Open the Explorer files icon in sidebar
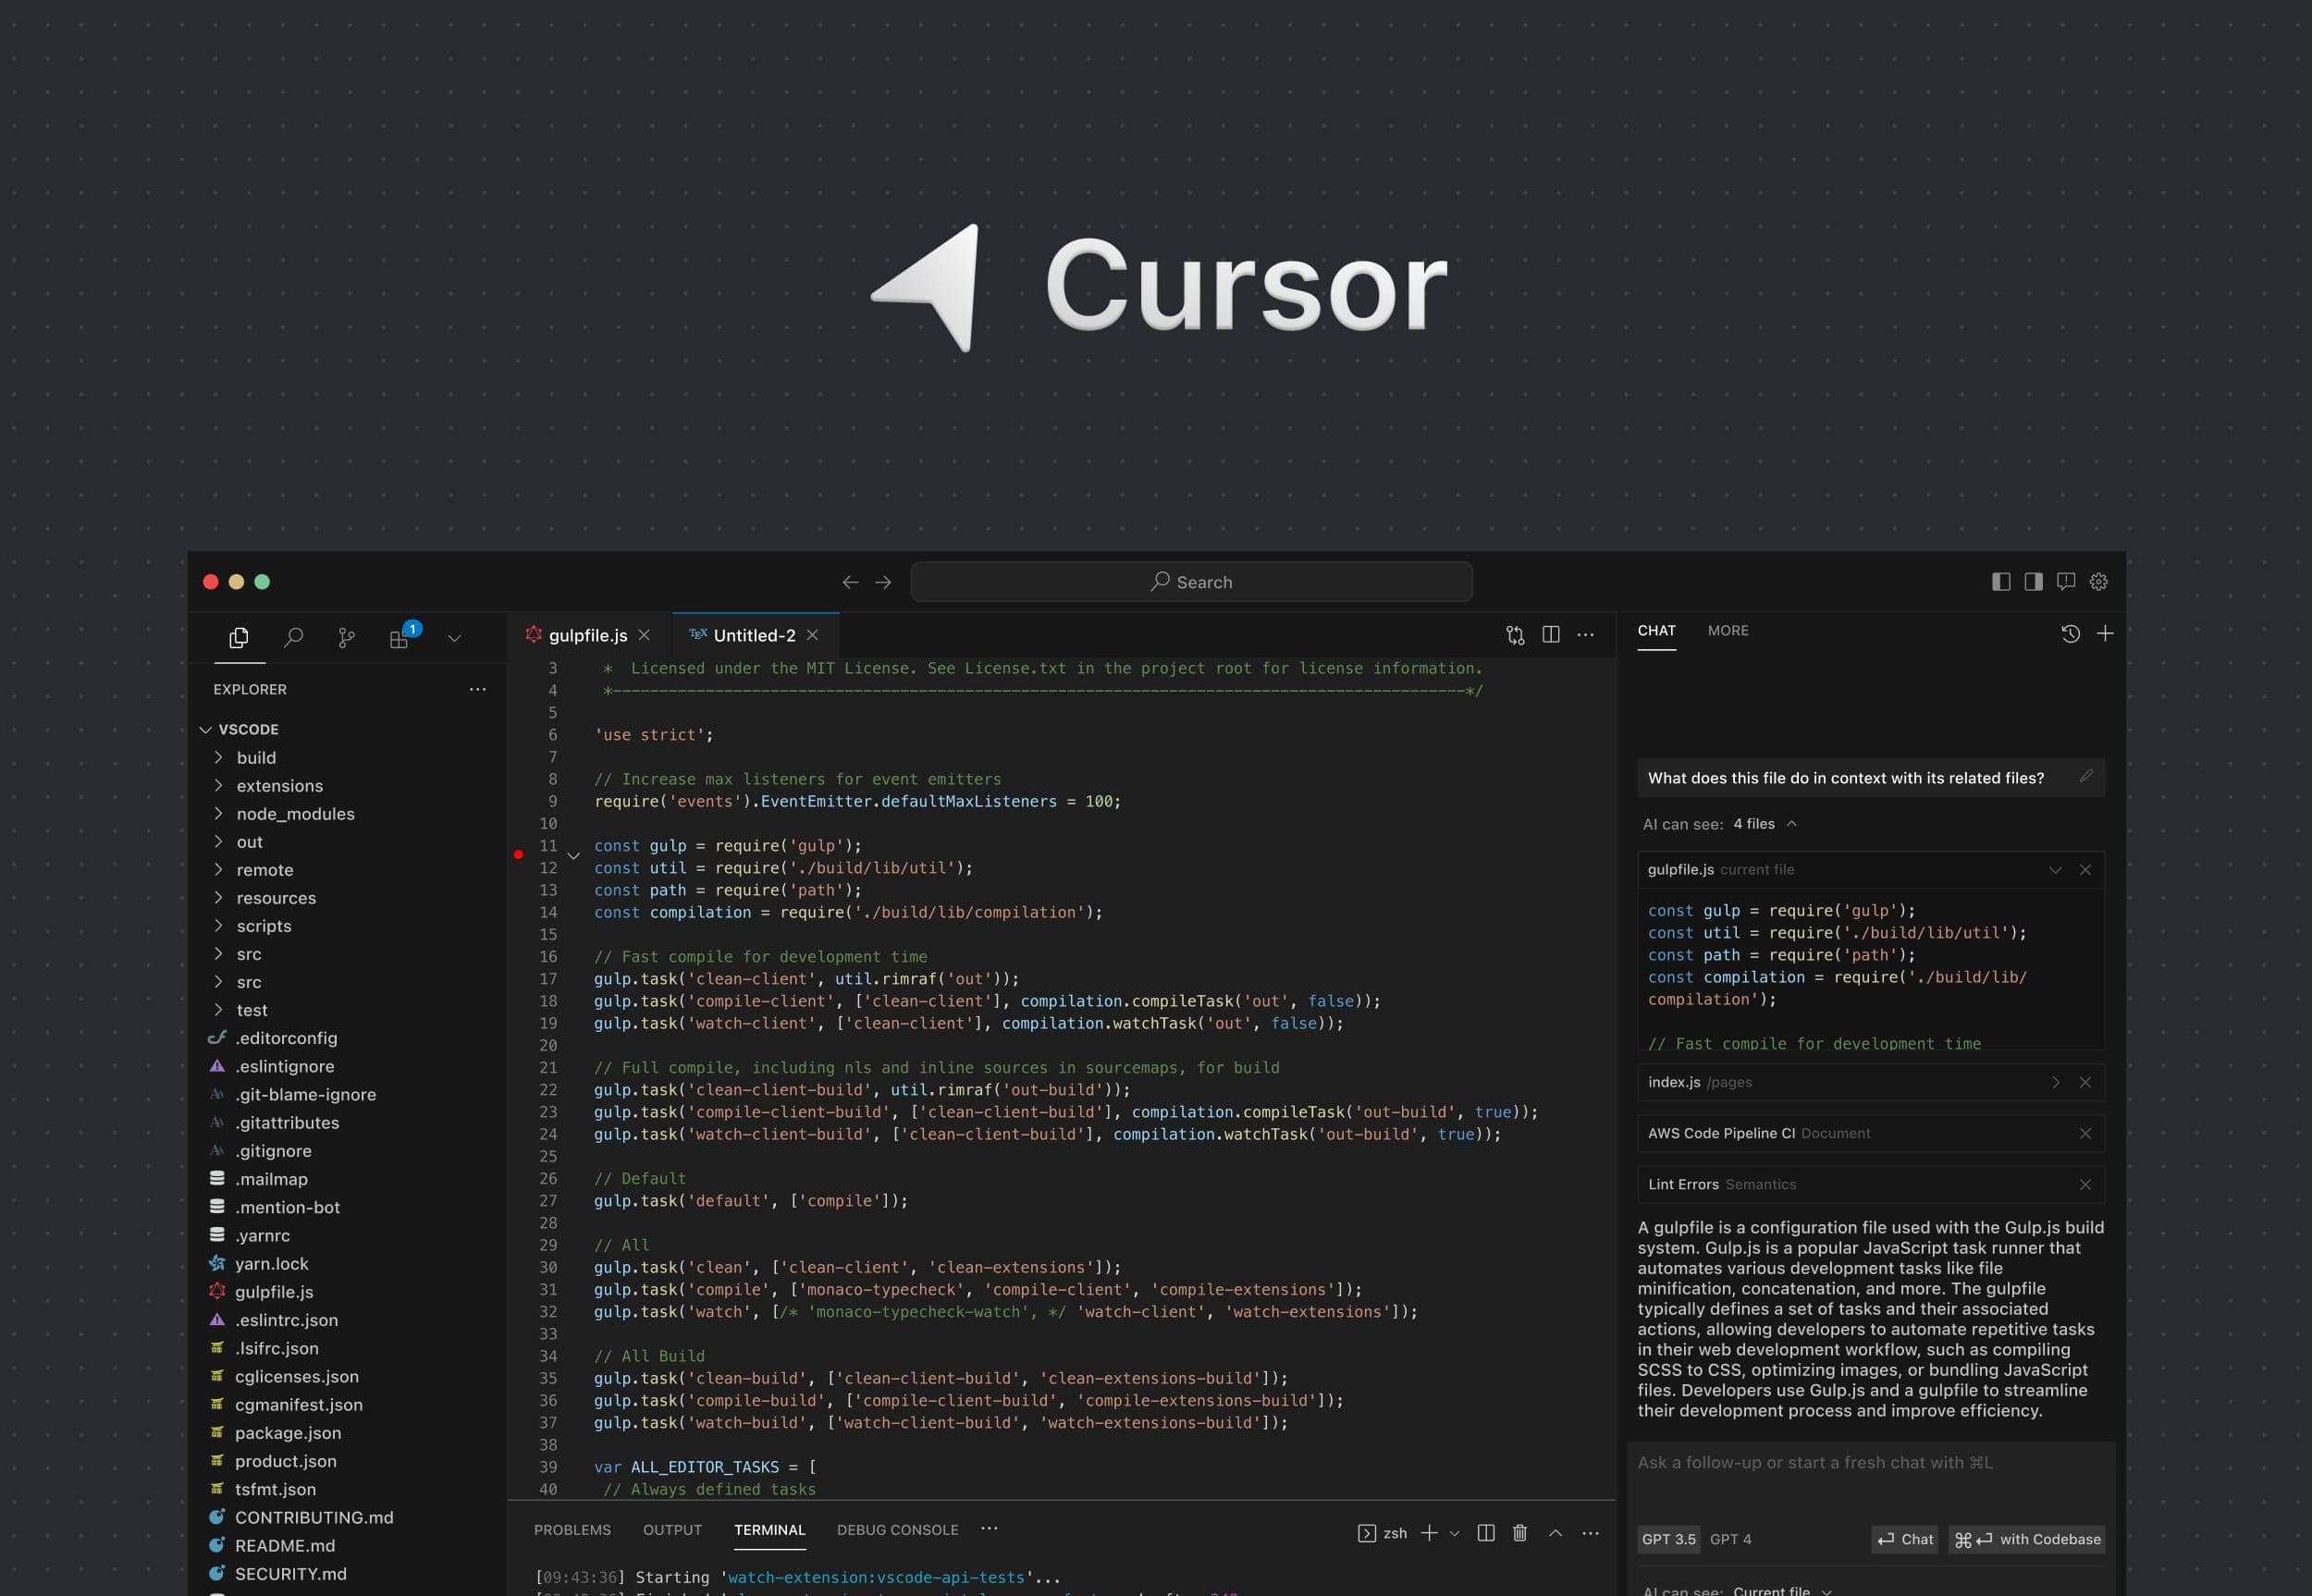 point(239,637)
